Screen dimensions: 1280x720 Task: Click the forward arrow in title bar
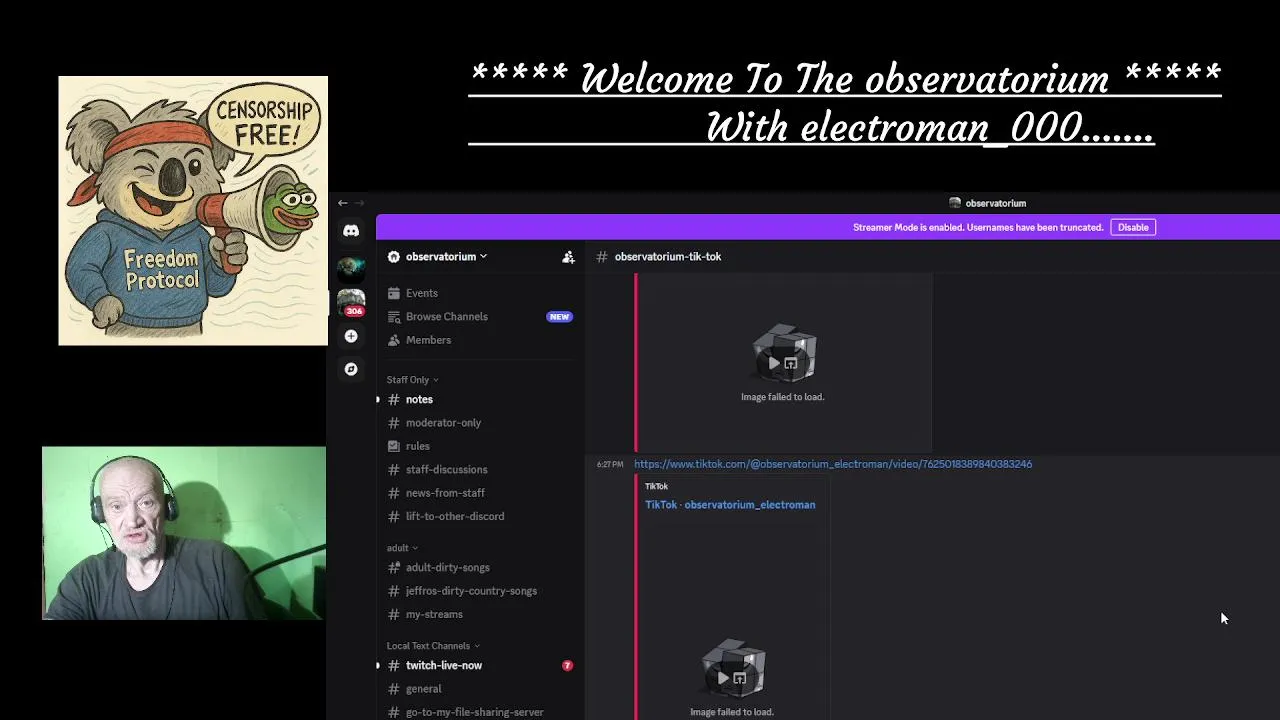pyautogui.click(x=359, y=203)
